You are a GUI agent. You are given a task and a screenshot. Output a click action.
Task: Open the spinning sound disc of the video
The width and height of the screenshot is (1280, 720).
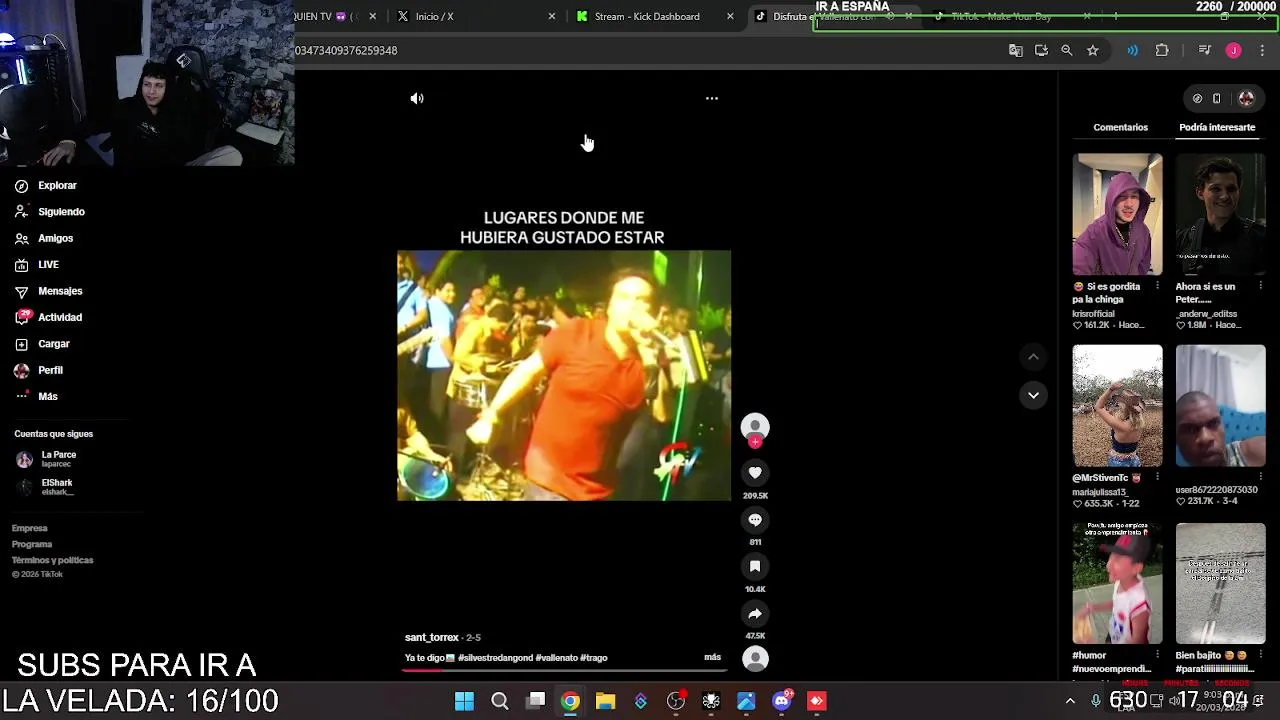pos(755,658)
